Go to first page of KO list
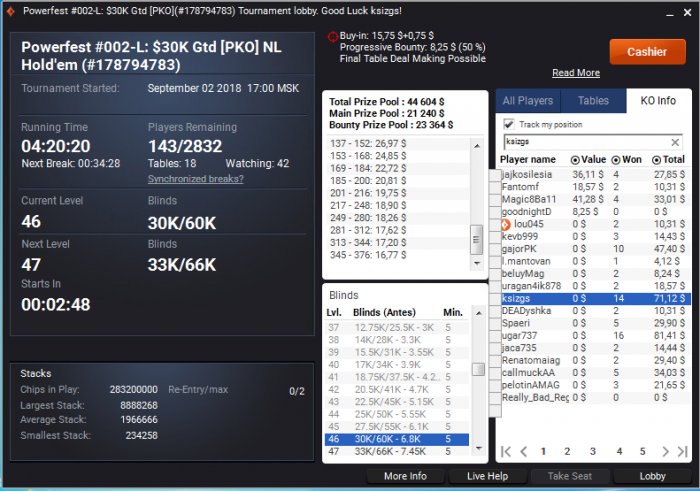Viewport: 700px width, 491px height. tap(505, 451)
